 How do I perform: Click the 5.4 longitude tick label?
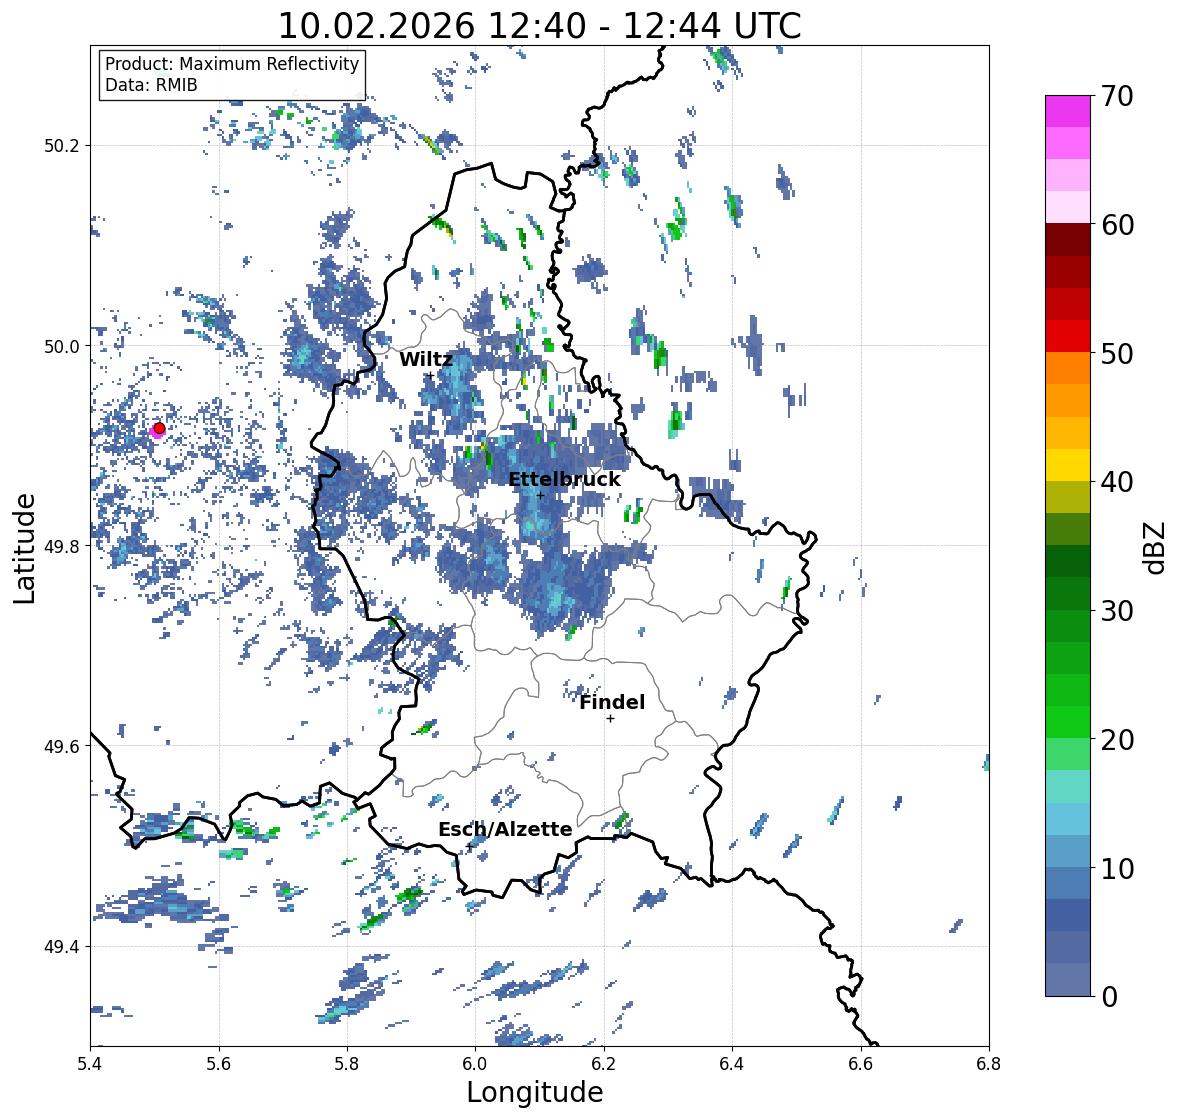click(x=90, y=1063)
